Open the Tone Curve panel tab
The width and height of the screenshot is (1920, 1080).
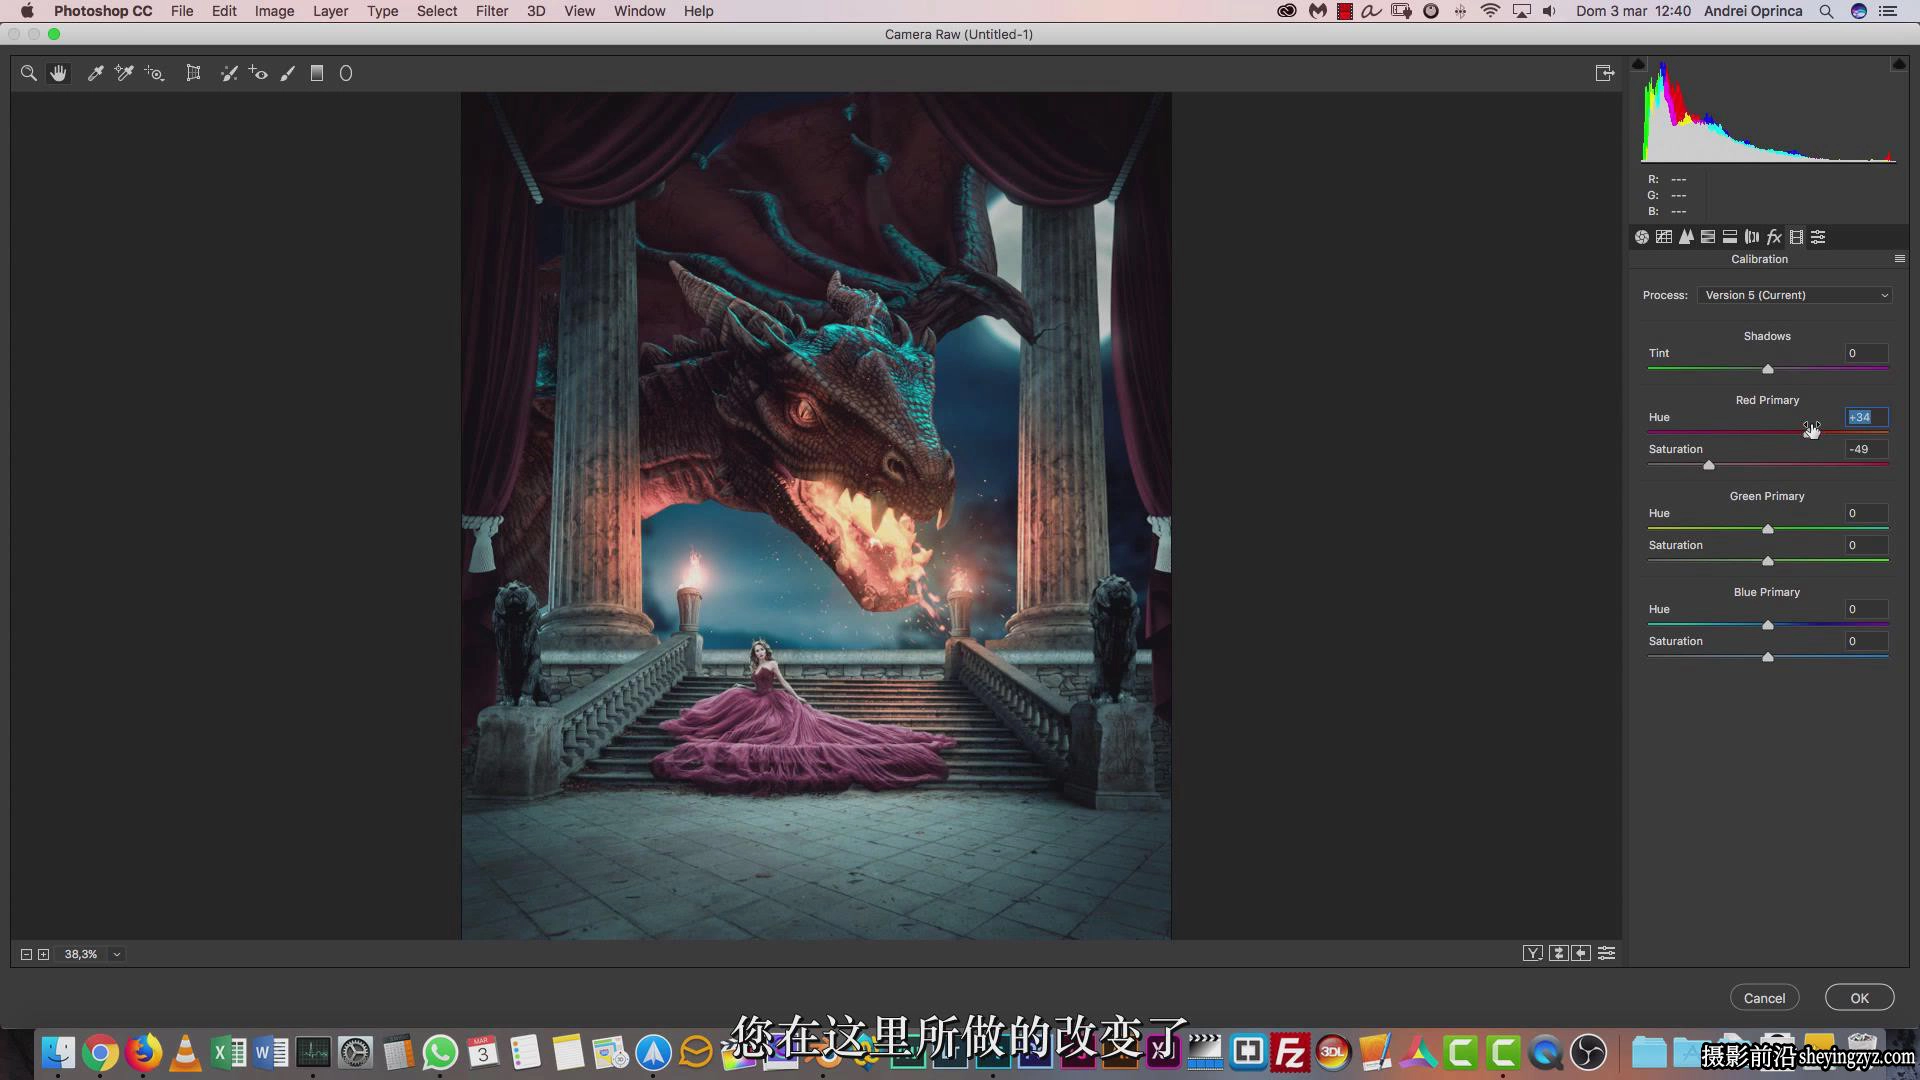pyautogui.click(x=1664, y=237)
